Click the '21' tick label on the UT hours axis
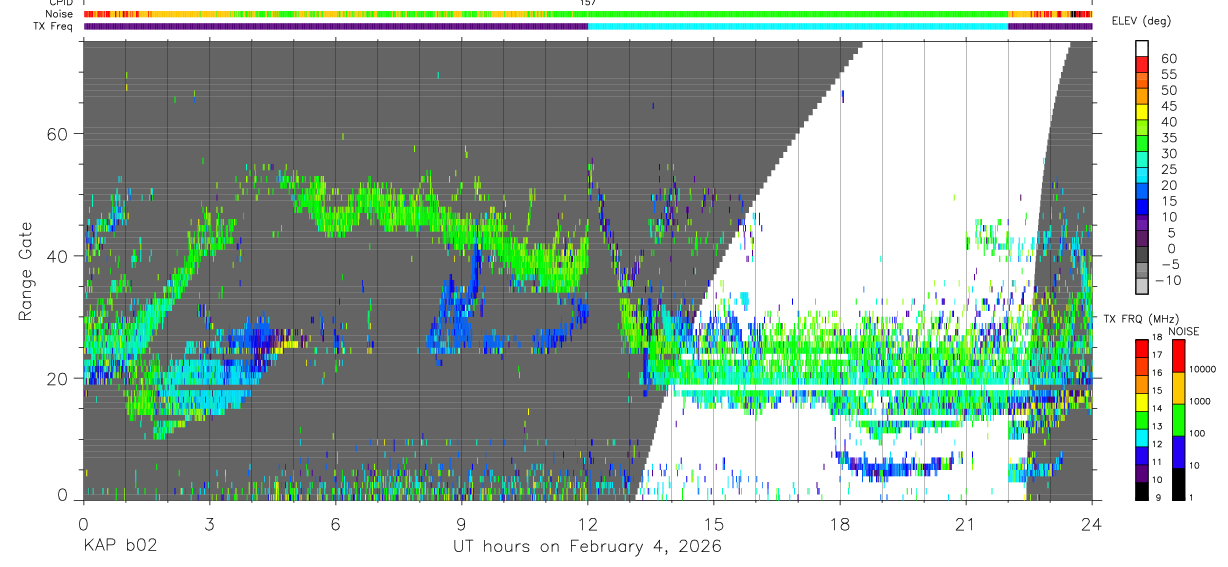Screen dimensions: 1228x567 pos(966,524)
